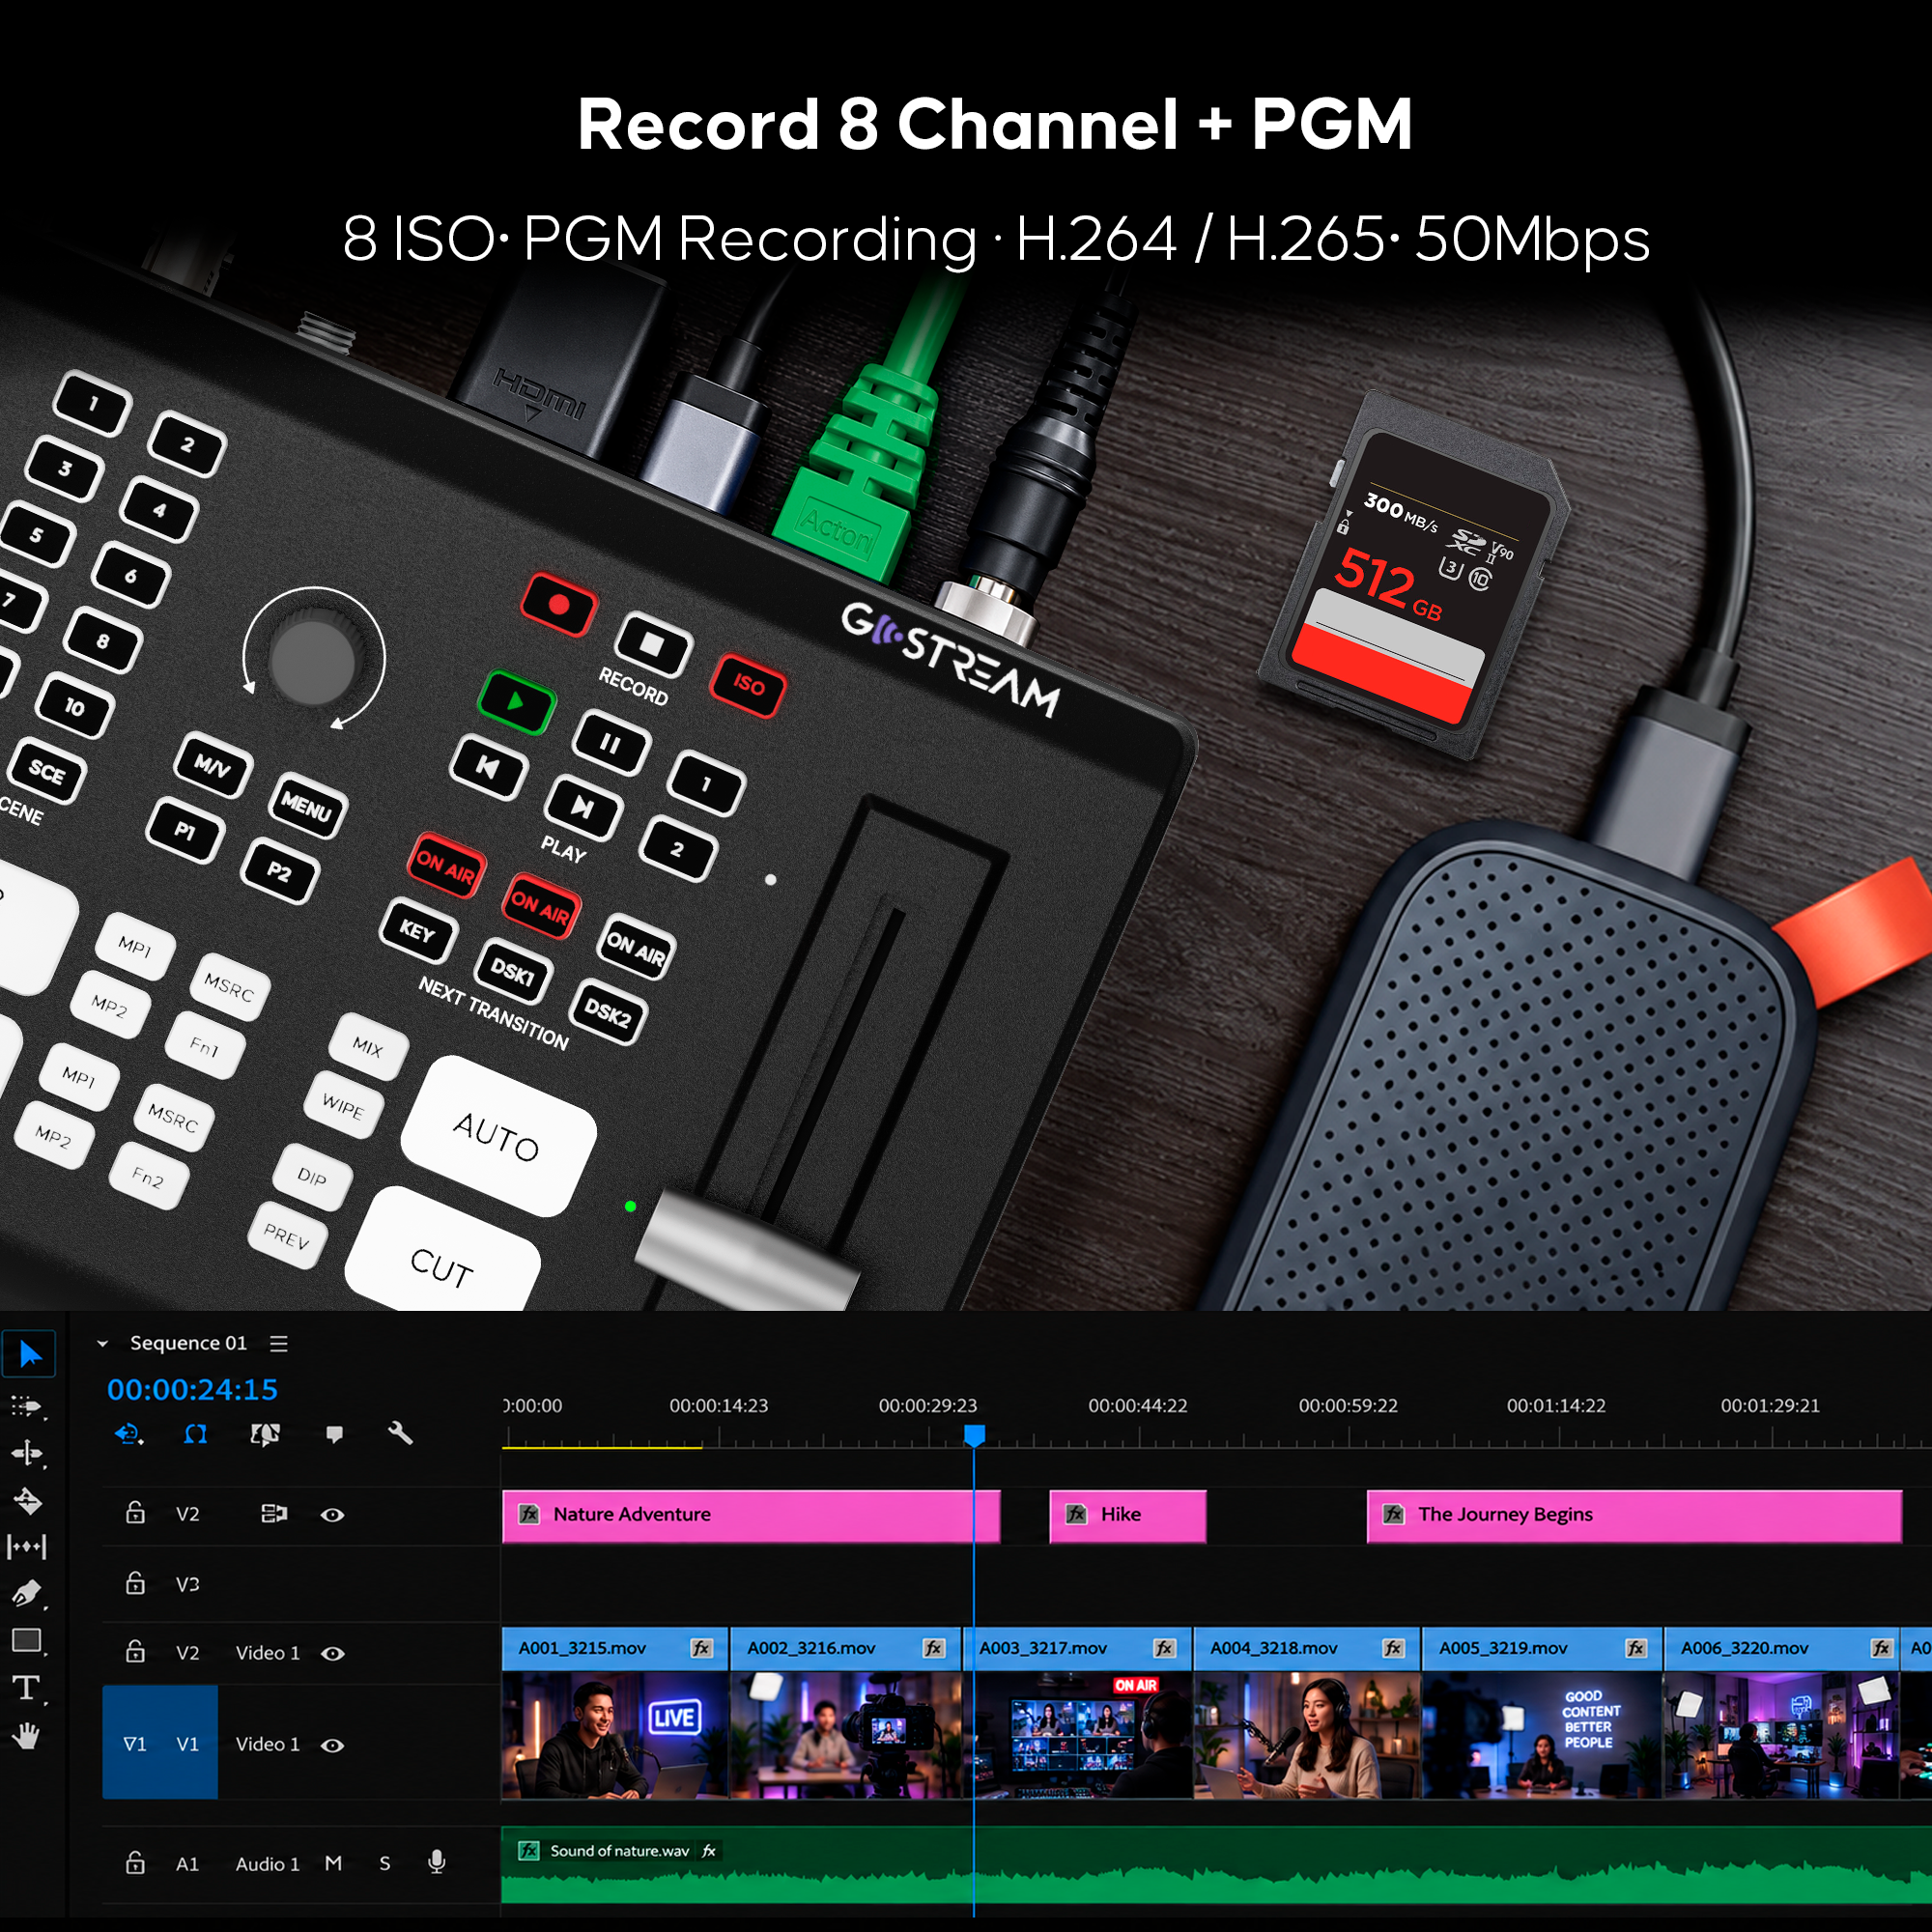Mute Audio 1 with the M button
The width and height of the screenshot is (1932, 1932).
334,1863
